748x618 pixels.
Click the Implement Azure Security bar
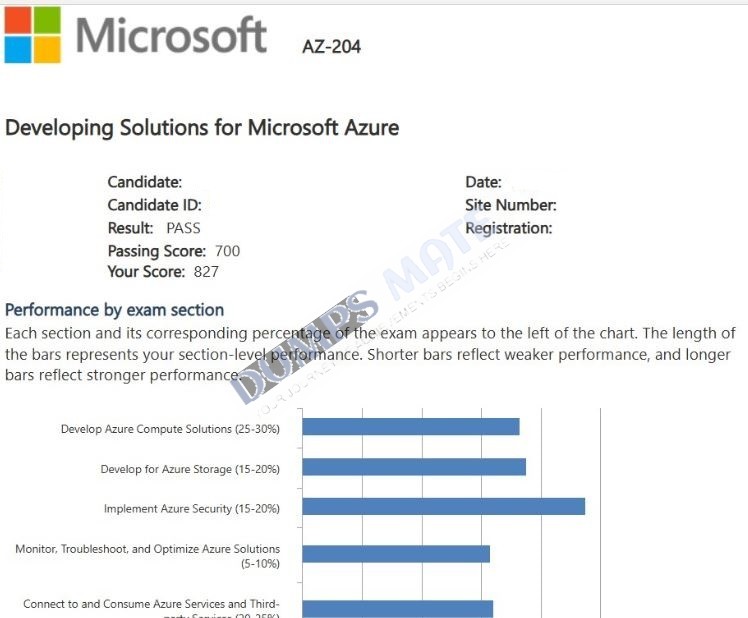(x=444, y=506)
